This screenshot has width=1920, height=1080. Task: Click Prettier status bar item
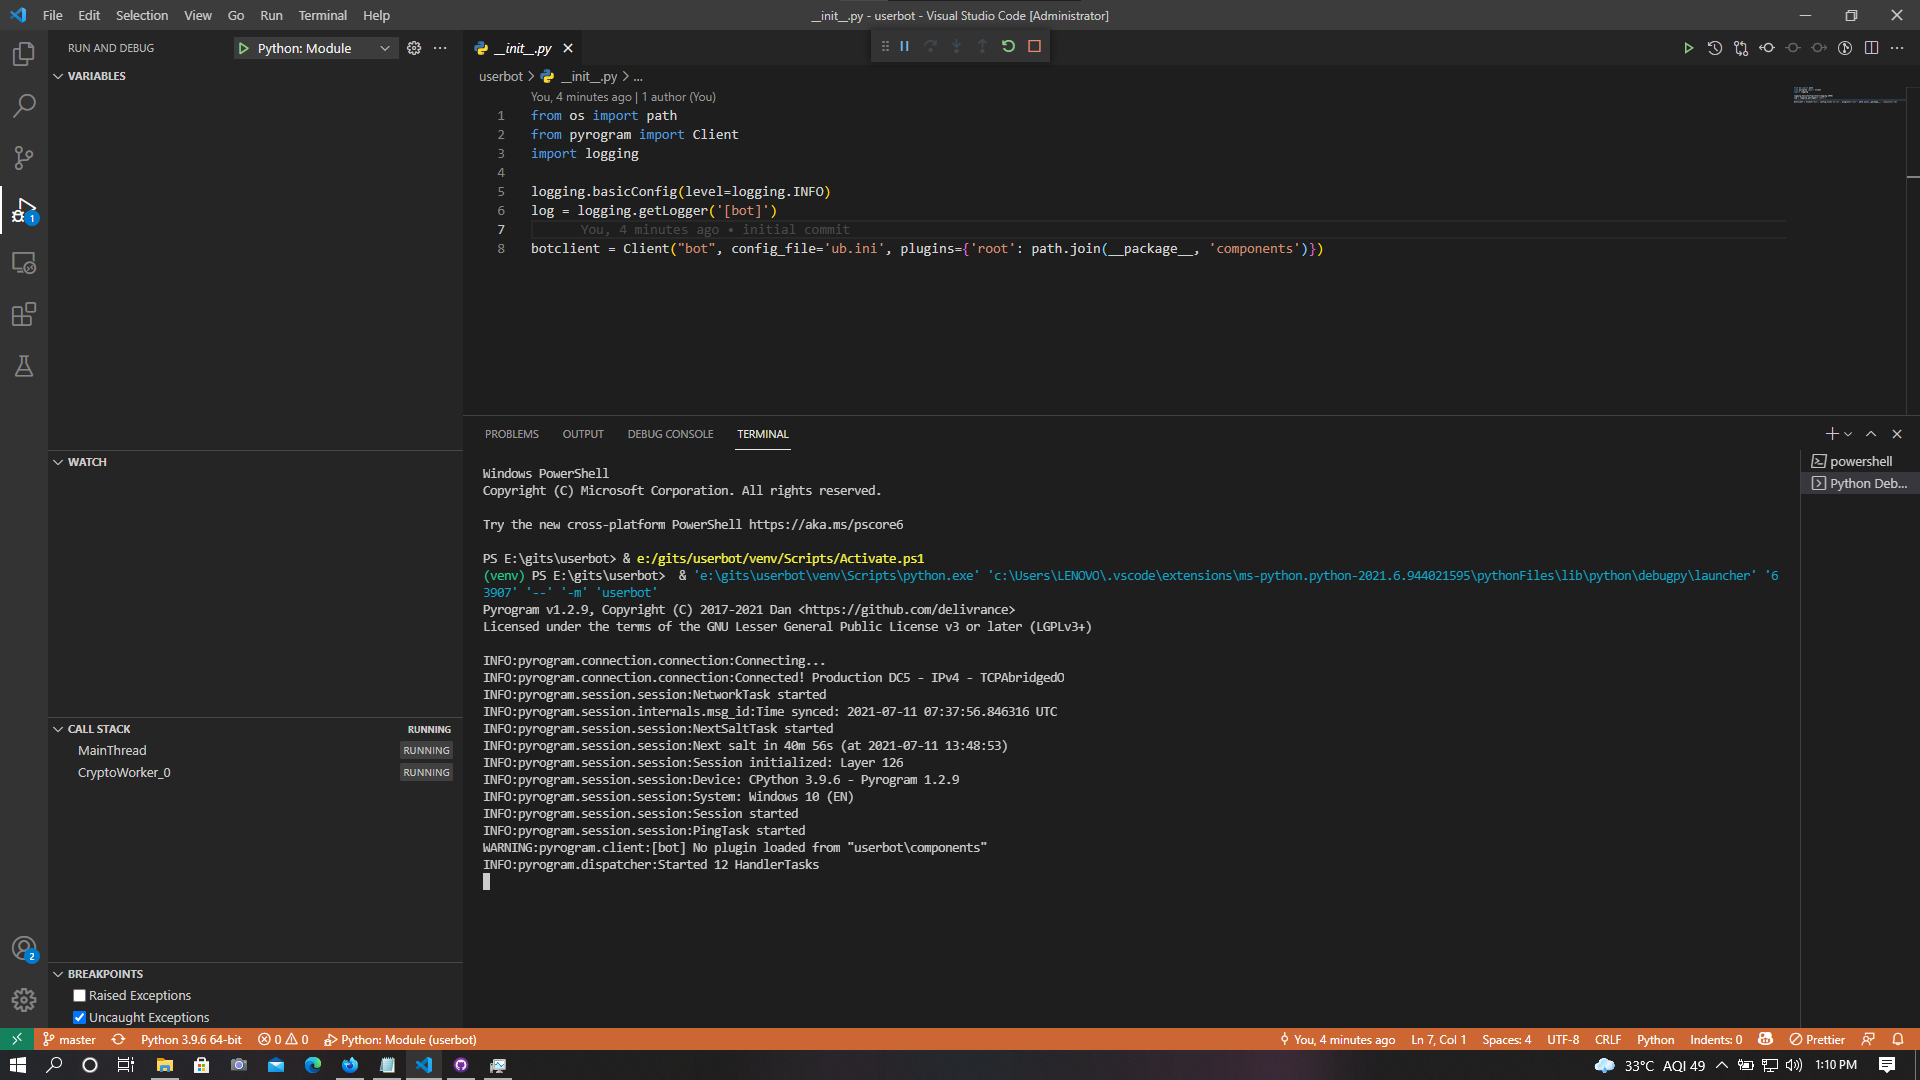click(1817, 1039)
